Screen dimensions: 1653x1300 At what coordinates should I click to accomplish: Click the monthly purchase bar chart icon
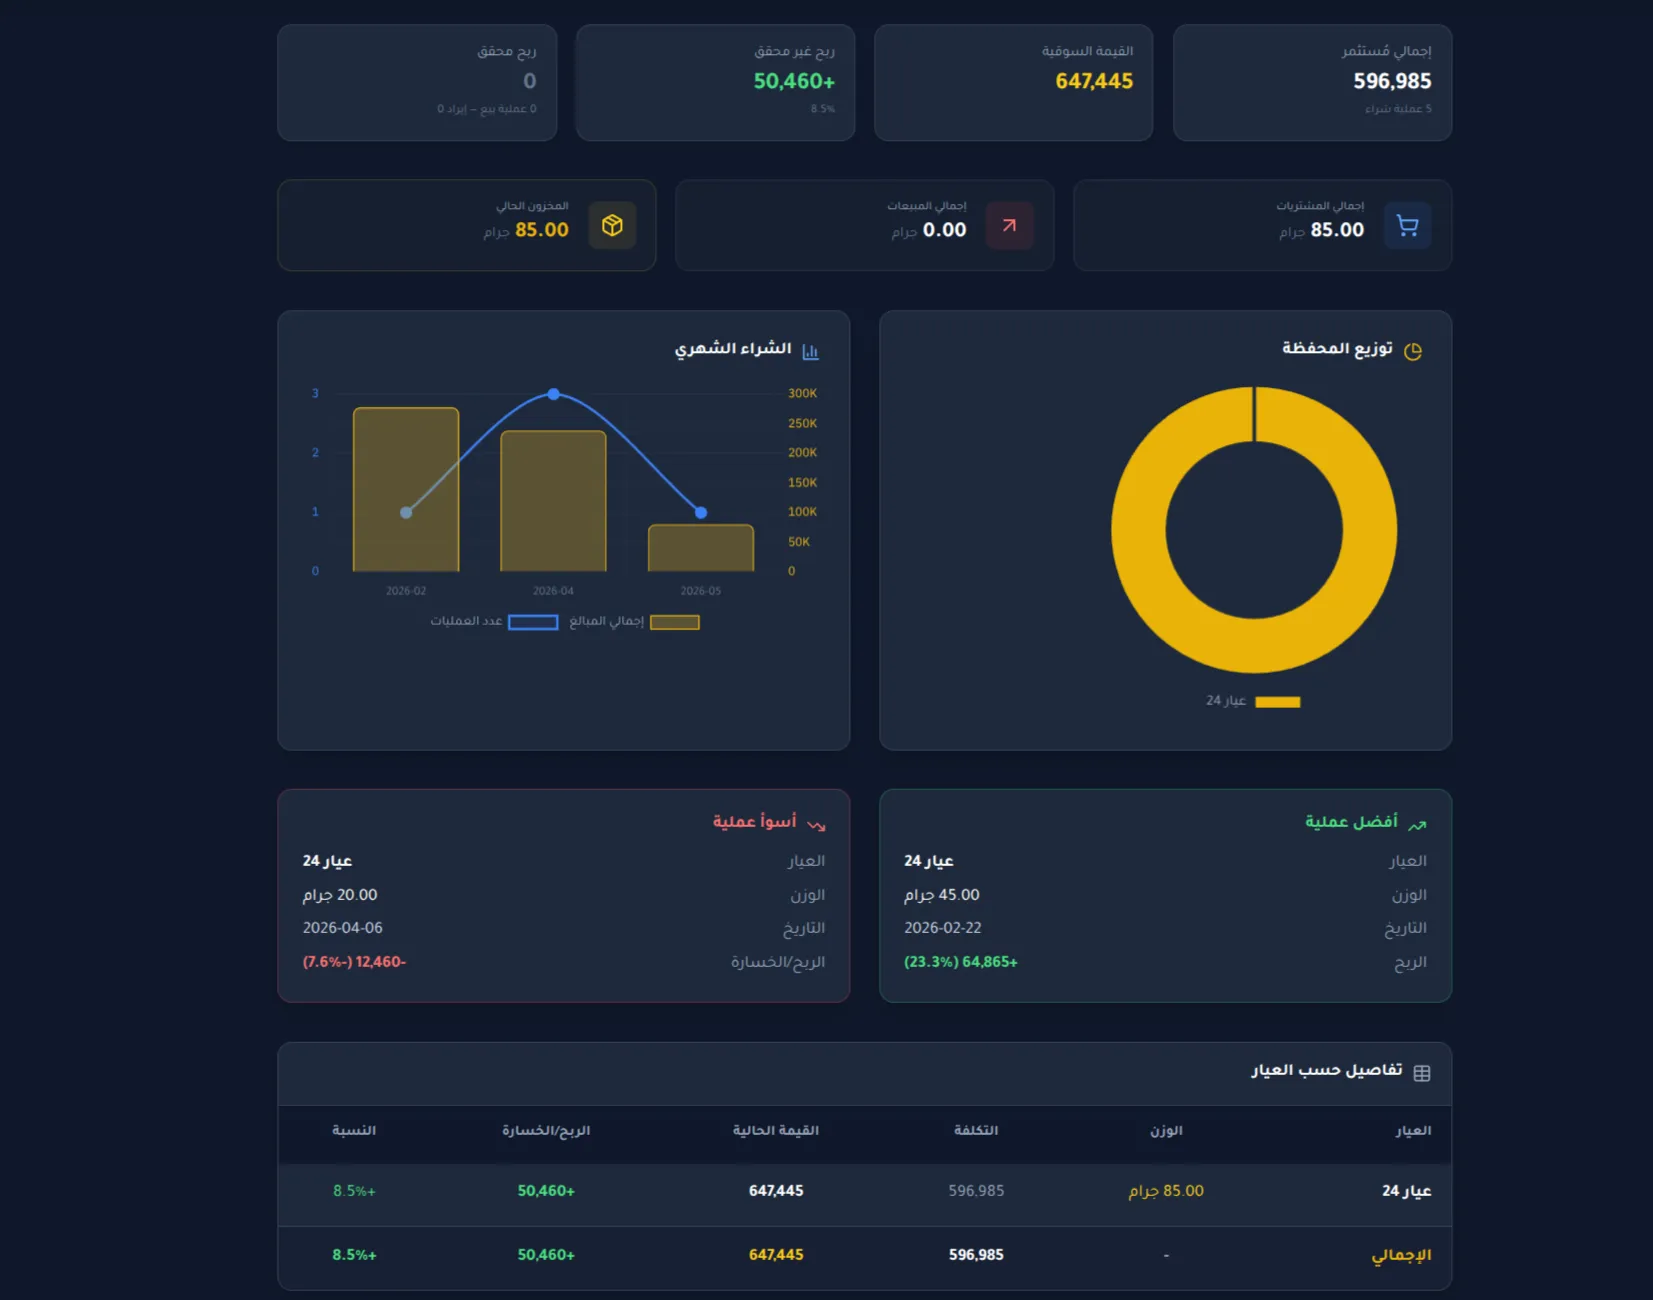[x=810, y=351]
